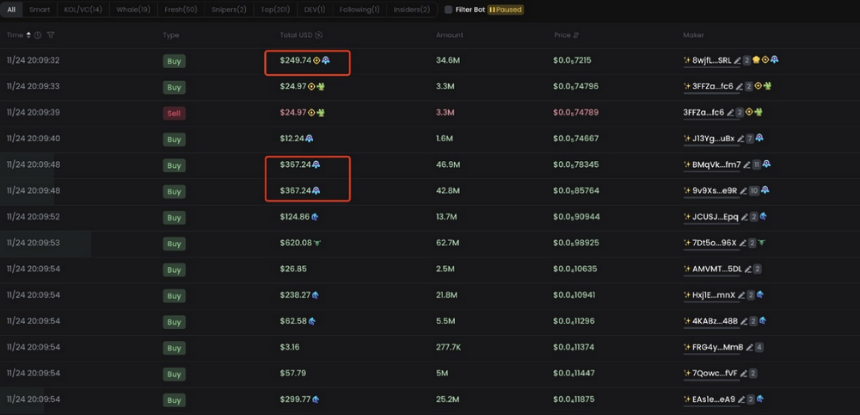The image size is (860, 415).
Task: Click the timestamp 11/24 20:09:52
Action: [33, 217]
